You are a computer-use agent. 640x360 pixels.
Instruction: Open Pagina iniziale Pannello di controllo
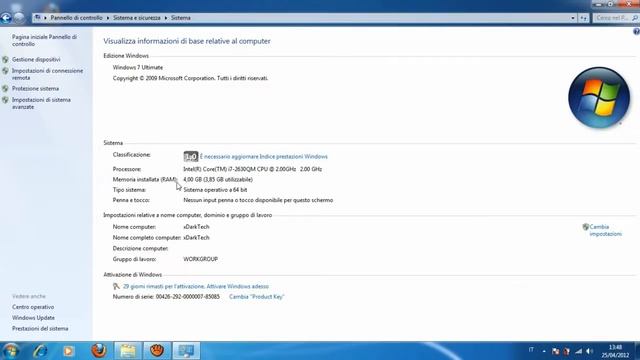pyautogui.click(x=44, y=40)
